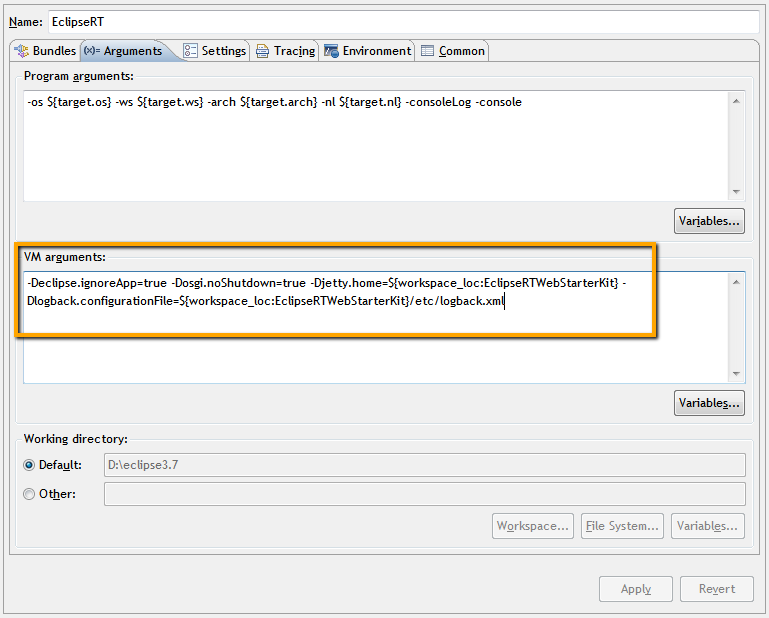The width and height of the screenshot is (769, 618).
Task: Click inside the VM arguments text area
Action: (376, 327)
